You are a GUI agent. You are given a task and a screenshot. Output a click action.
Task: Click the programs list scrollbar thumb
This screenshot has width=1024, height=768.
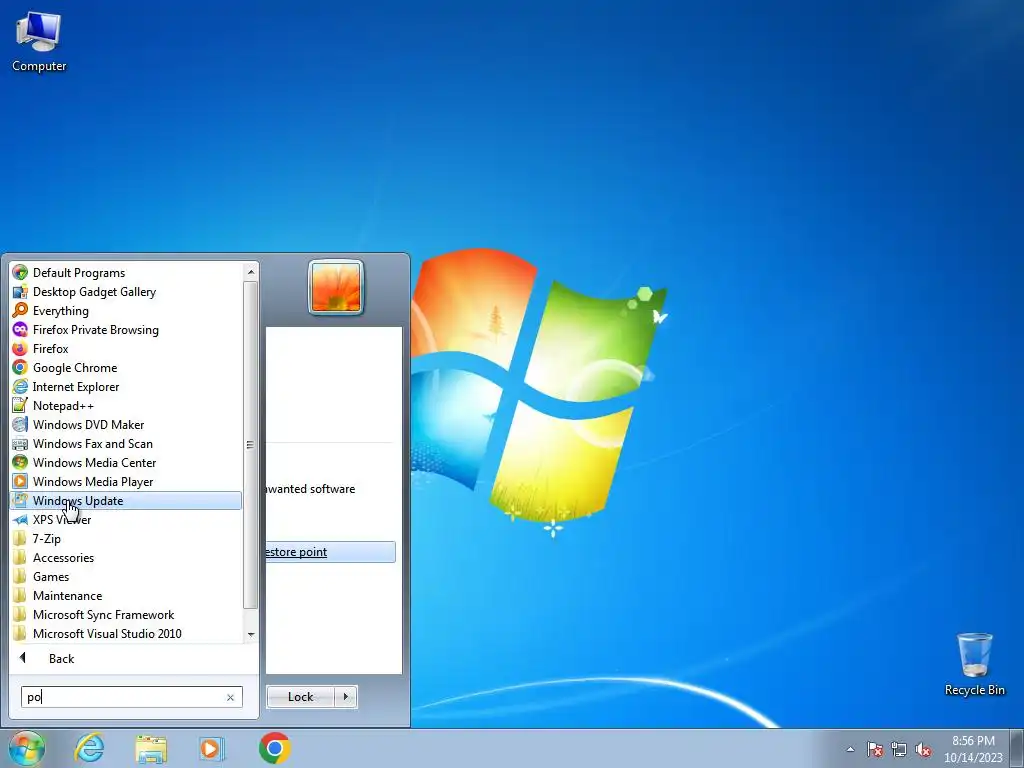[251, 445]
